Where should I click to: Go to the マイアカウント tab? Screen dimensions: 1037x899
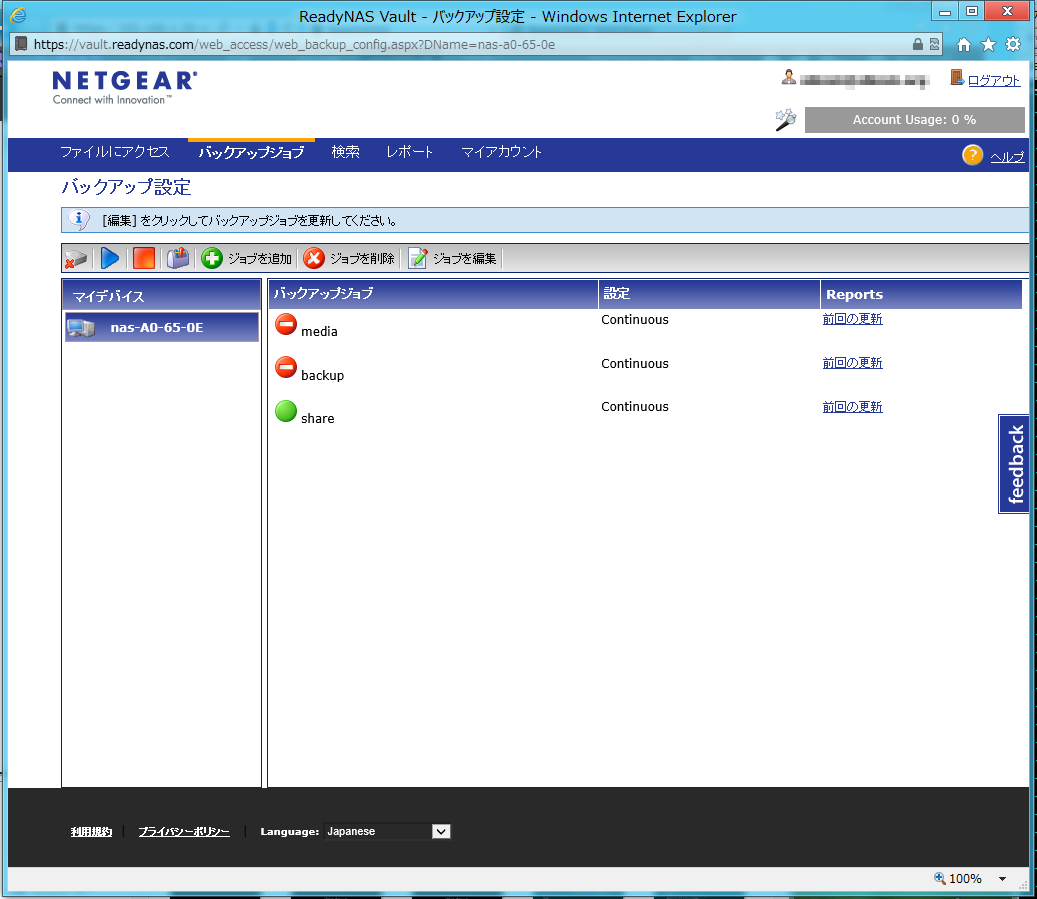[x=502, y=153]
